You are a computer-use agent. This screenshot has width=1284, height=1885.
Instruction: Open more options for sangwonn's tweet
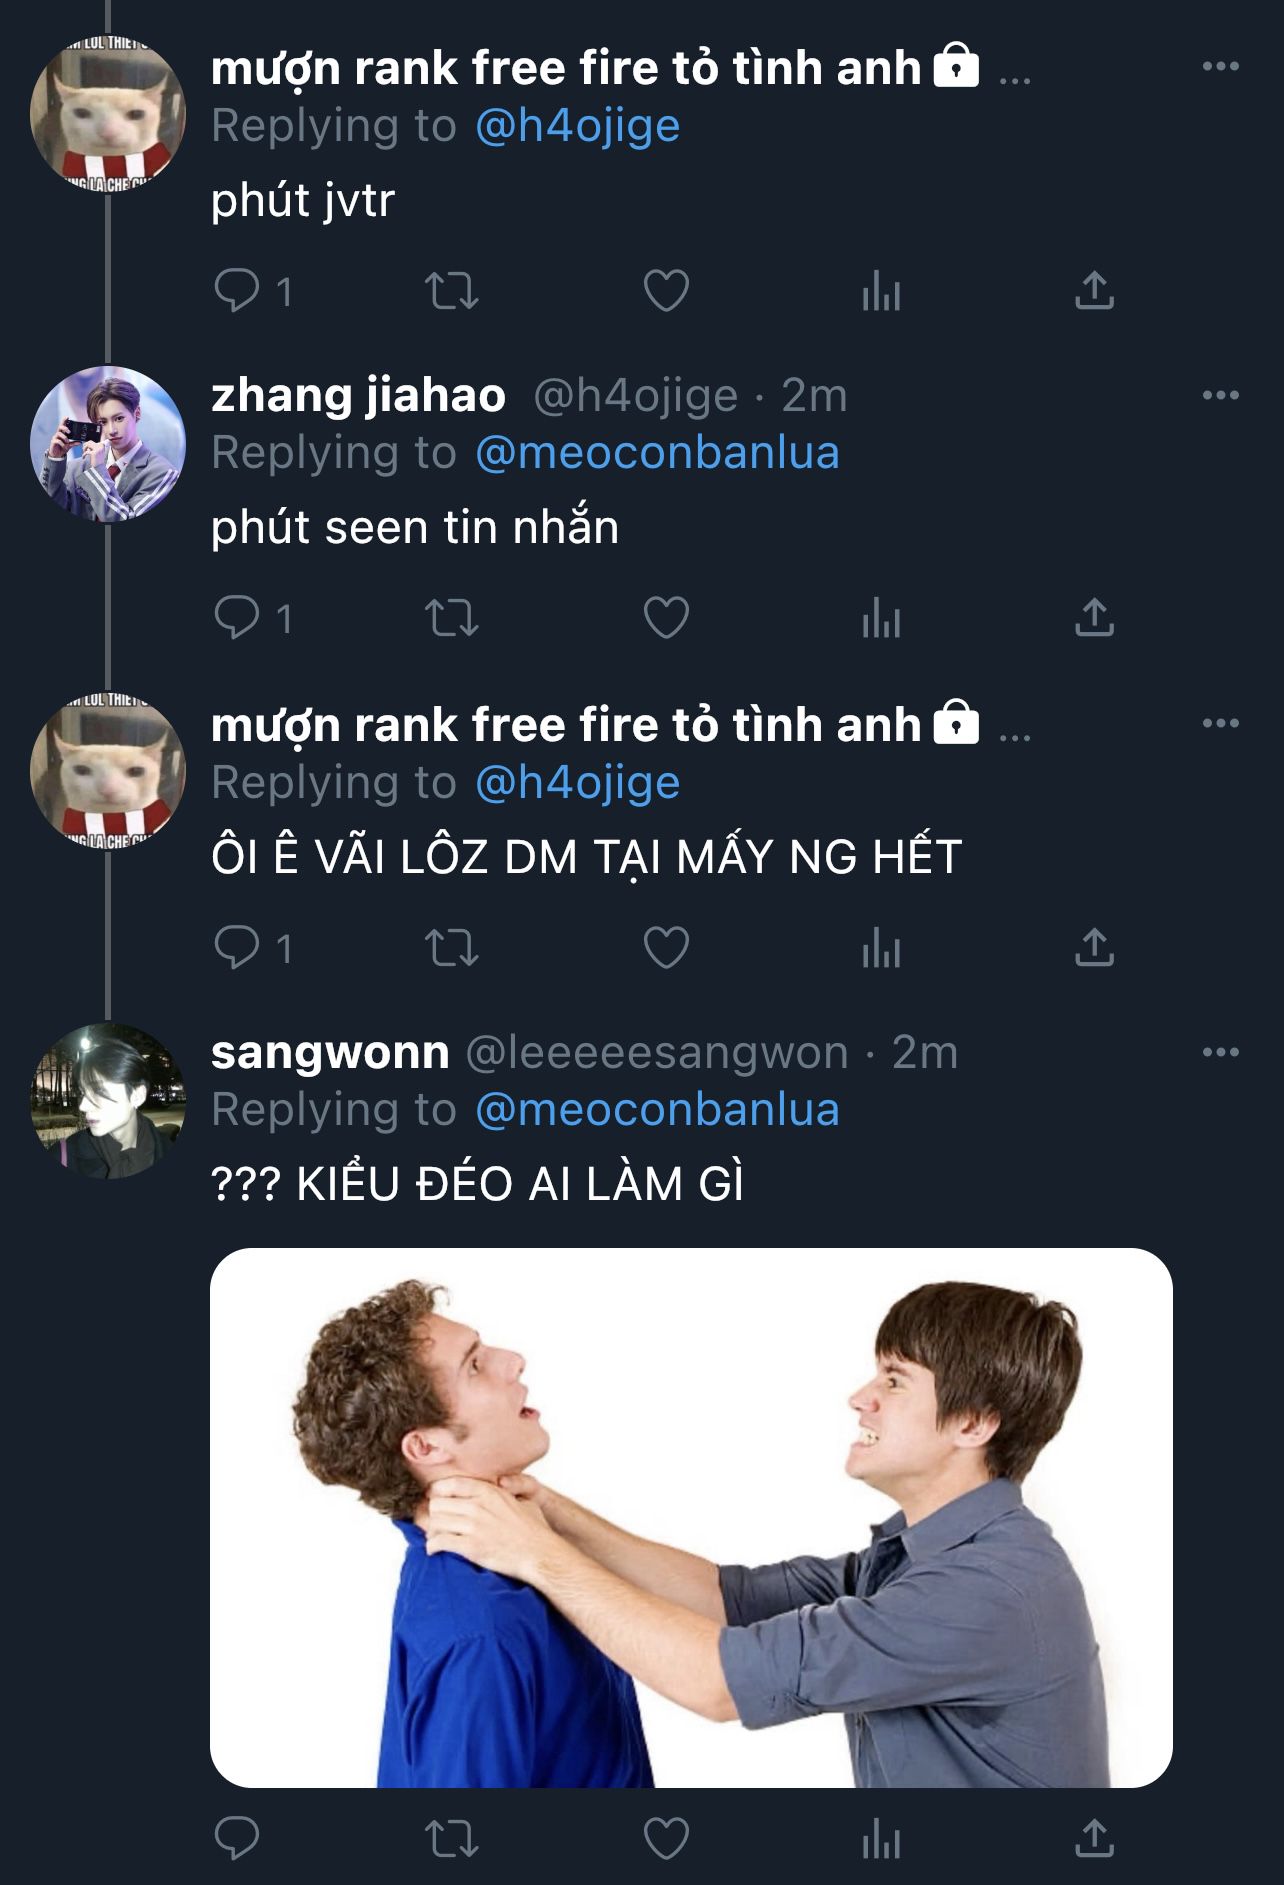pos(1221,1052)
